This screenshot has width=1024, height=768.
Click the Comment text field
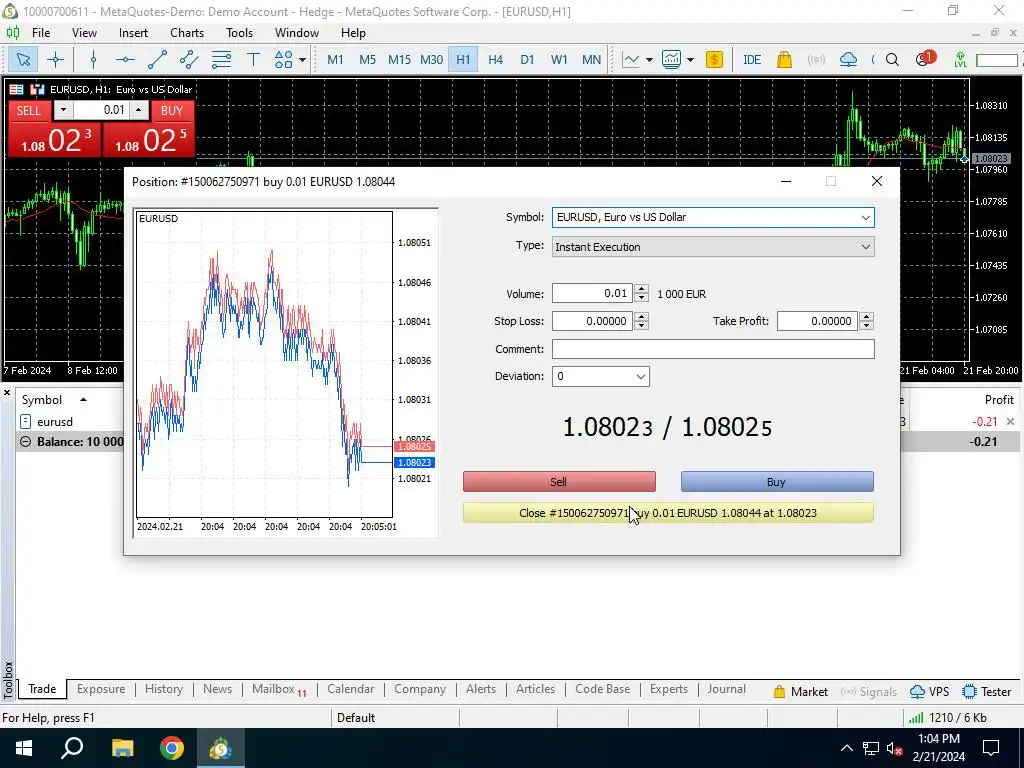click(713, 349)
